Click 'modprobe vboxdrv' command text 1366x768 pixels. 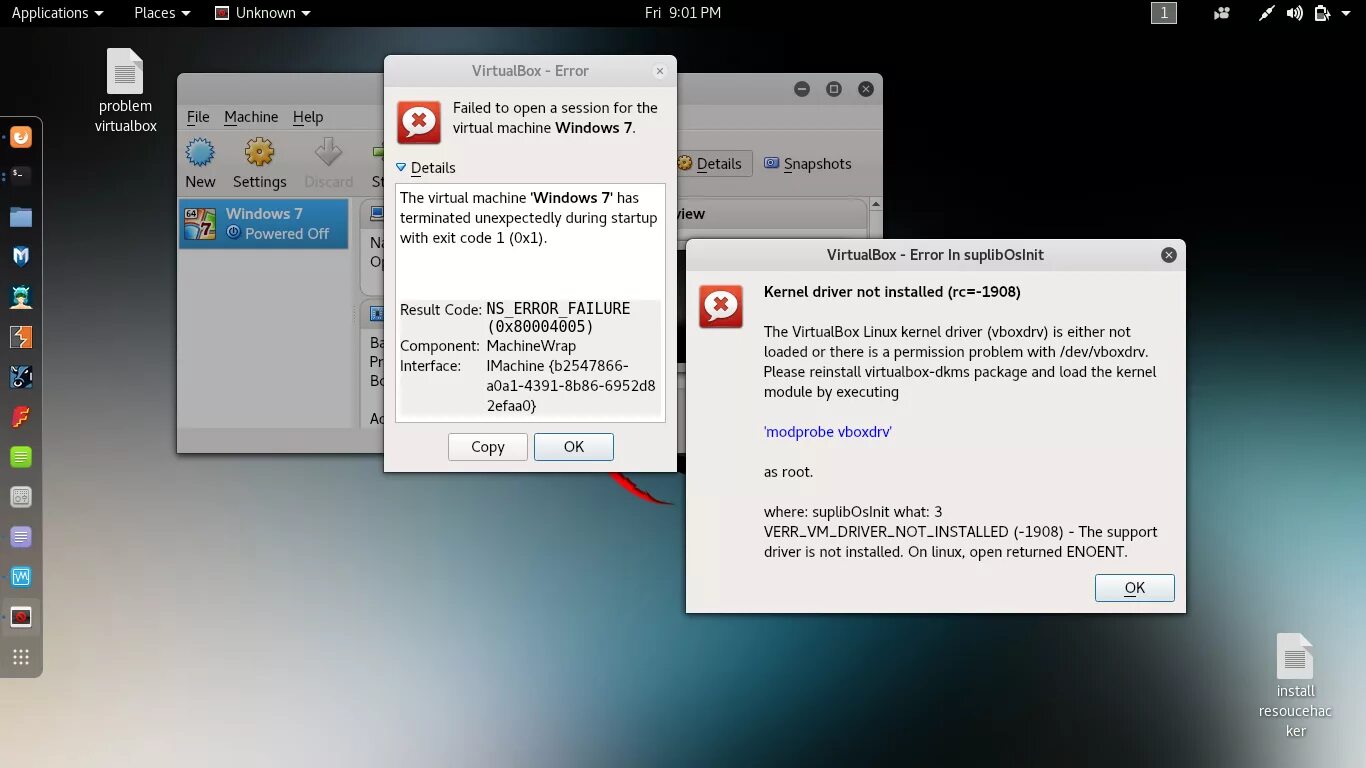(828, 432)
